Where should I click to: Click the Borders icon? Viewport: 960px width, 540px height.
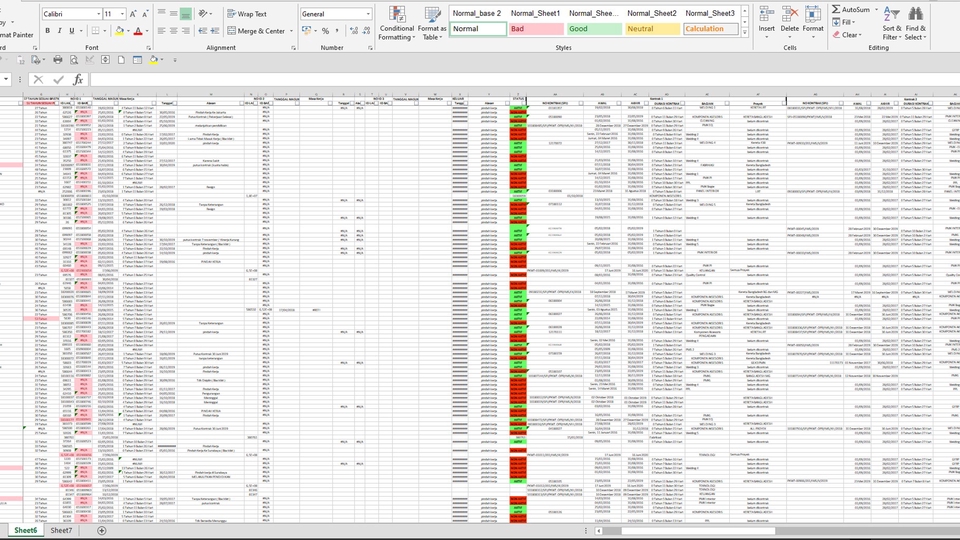pos(95,31)
